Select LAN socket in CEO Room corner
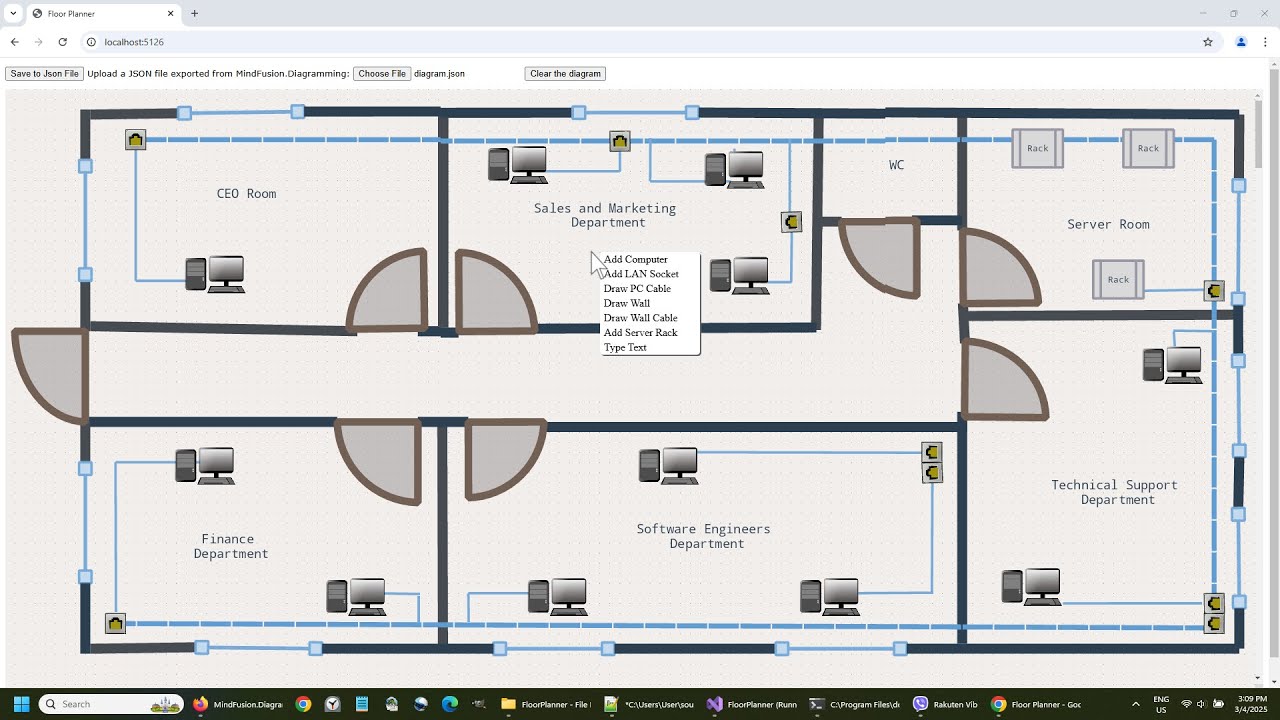Image resolution: width=1280 pixels, height=720 pixels. tap(136, 140)
